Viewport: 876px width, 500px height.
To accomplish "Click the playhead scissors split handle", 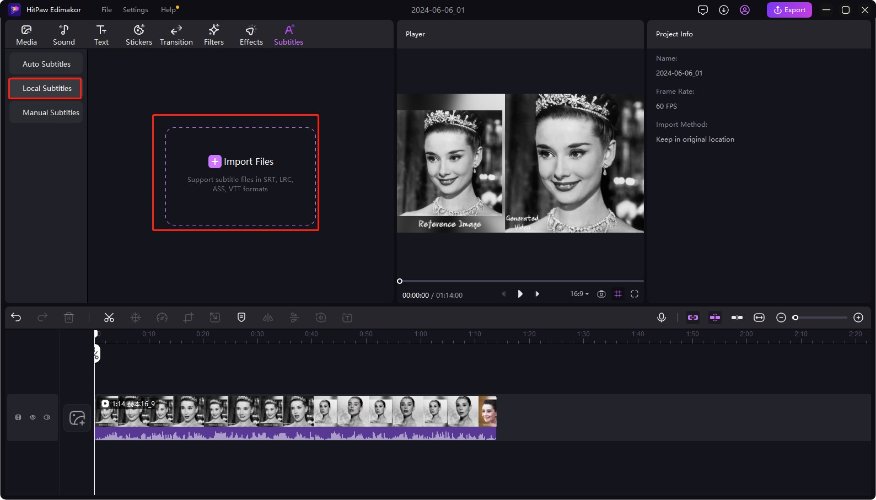I will coord(96,353).
